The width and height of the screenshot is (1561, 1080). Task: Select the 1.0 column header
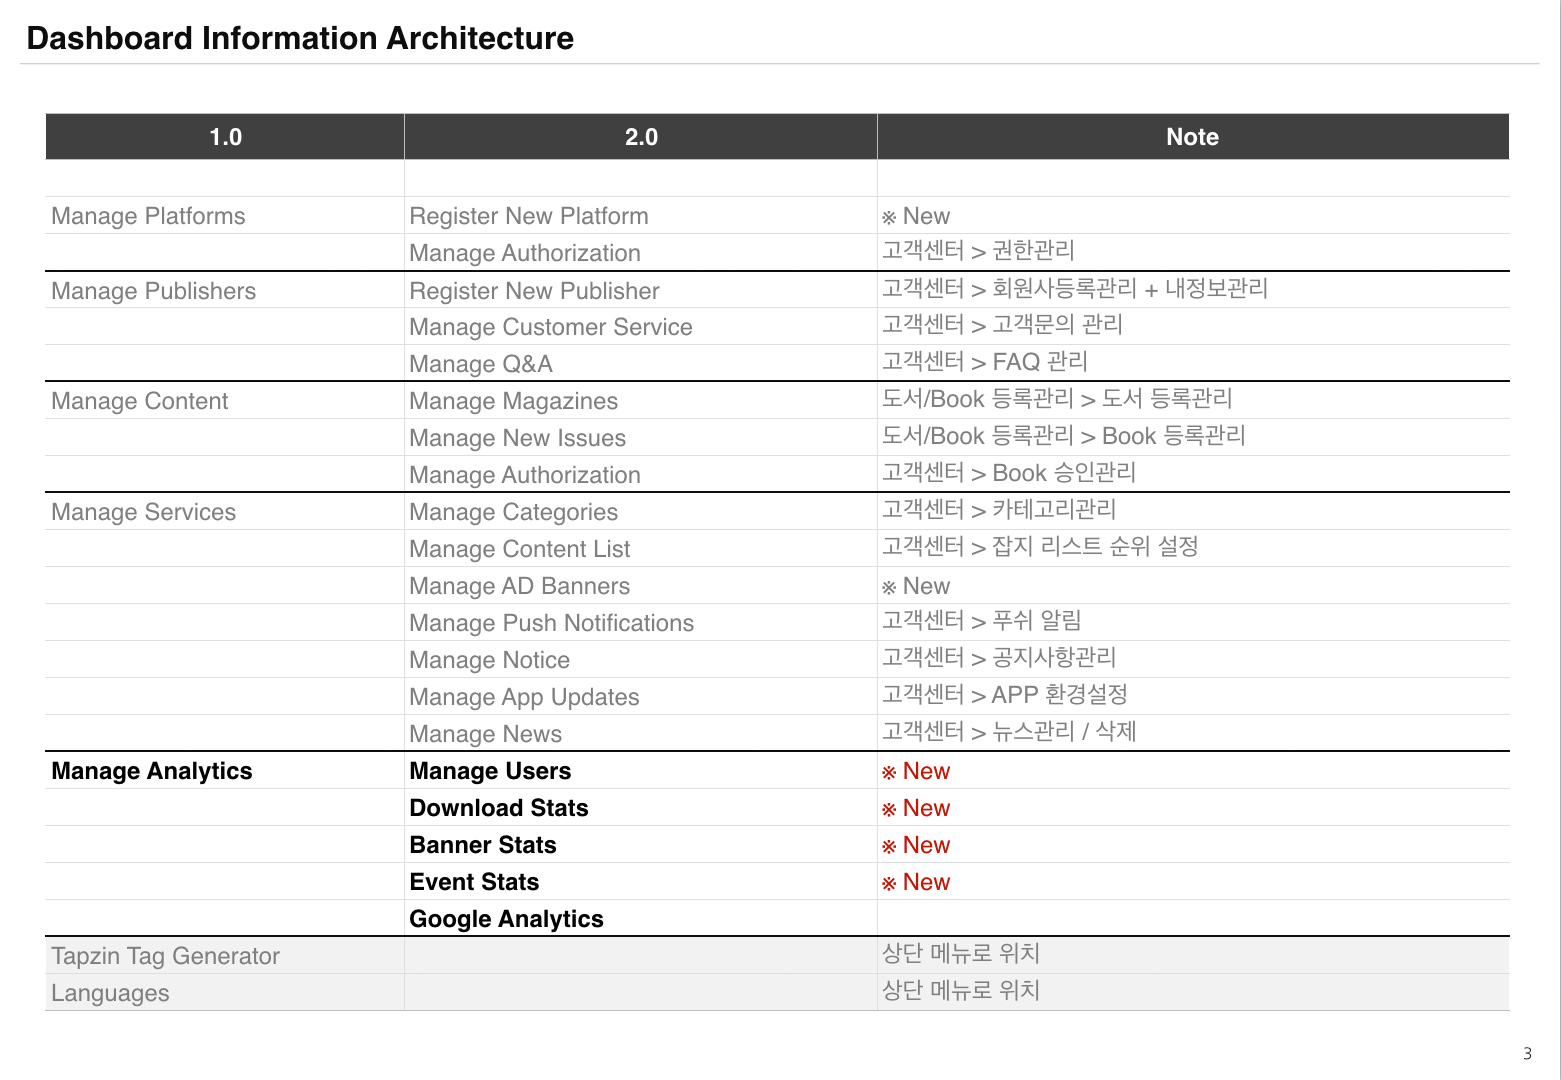click(225, 137)
